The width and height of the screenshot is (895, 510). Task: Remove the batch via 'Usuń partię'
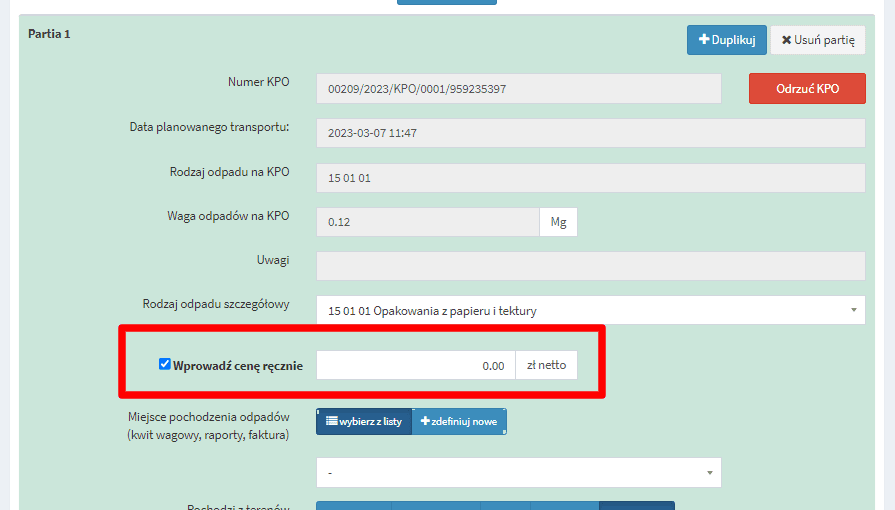[x=818, y=40]
